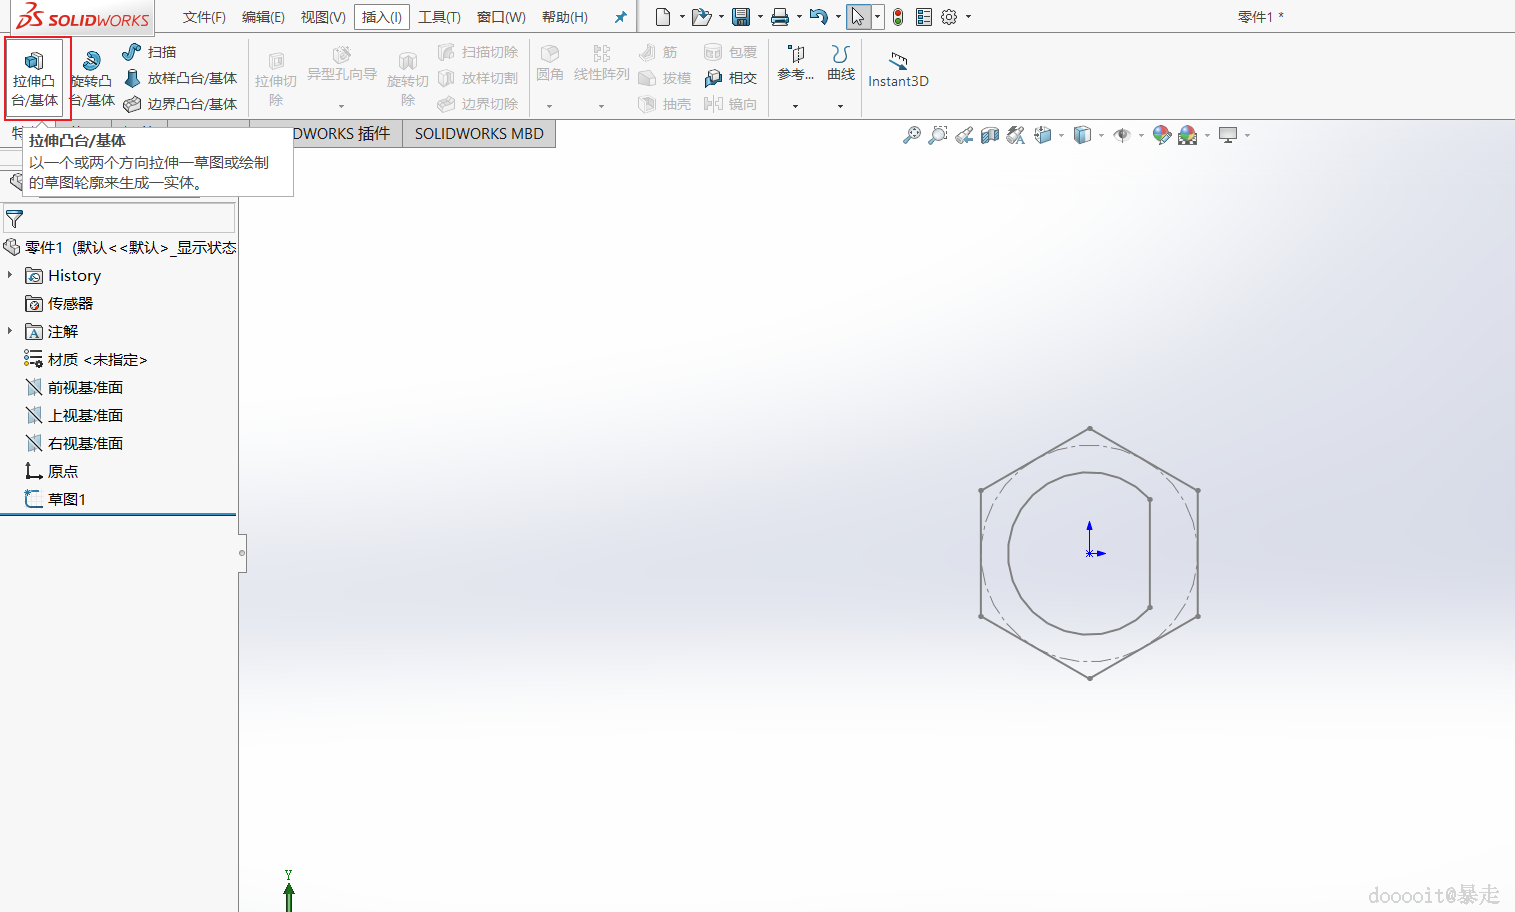Viewport: 1515px width, 912px height.
Task: Choose the Sweep (扫描) feature
Action: tap(150, 52)
